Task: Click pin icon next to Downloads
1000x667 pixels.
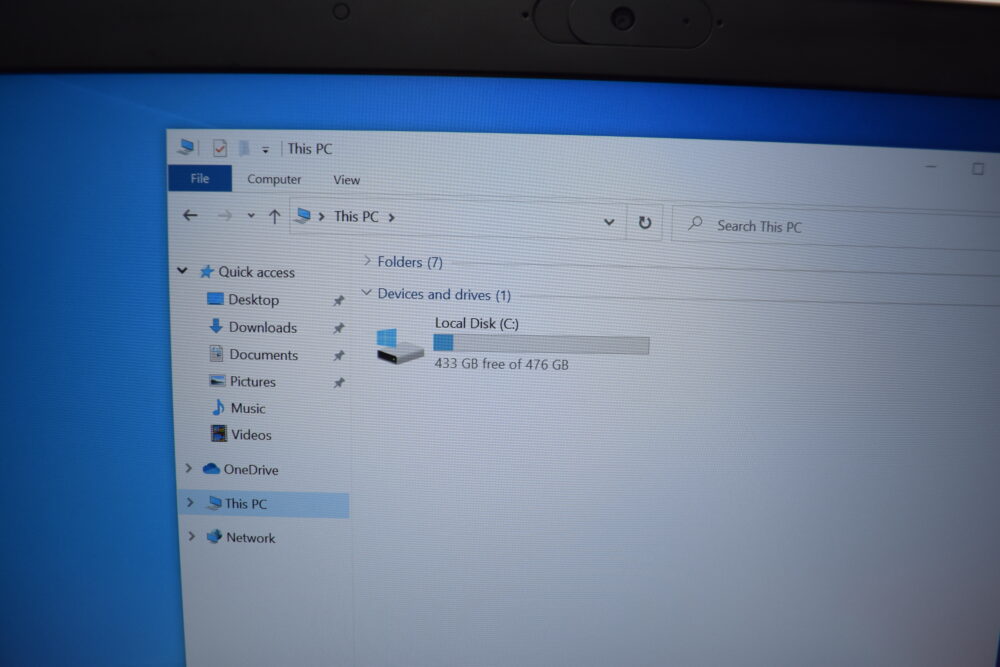Action: [339, 328]
